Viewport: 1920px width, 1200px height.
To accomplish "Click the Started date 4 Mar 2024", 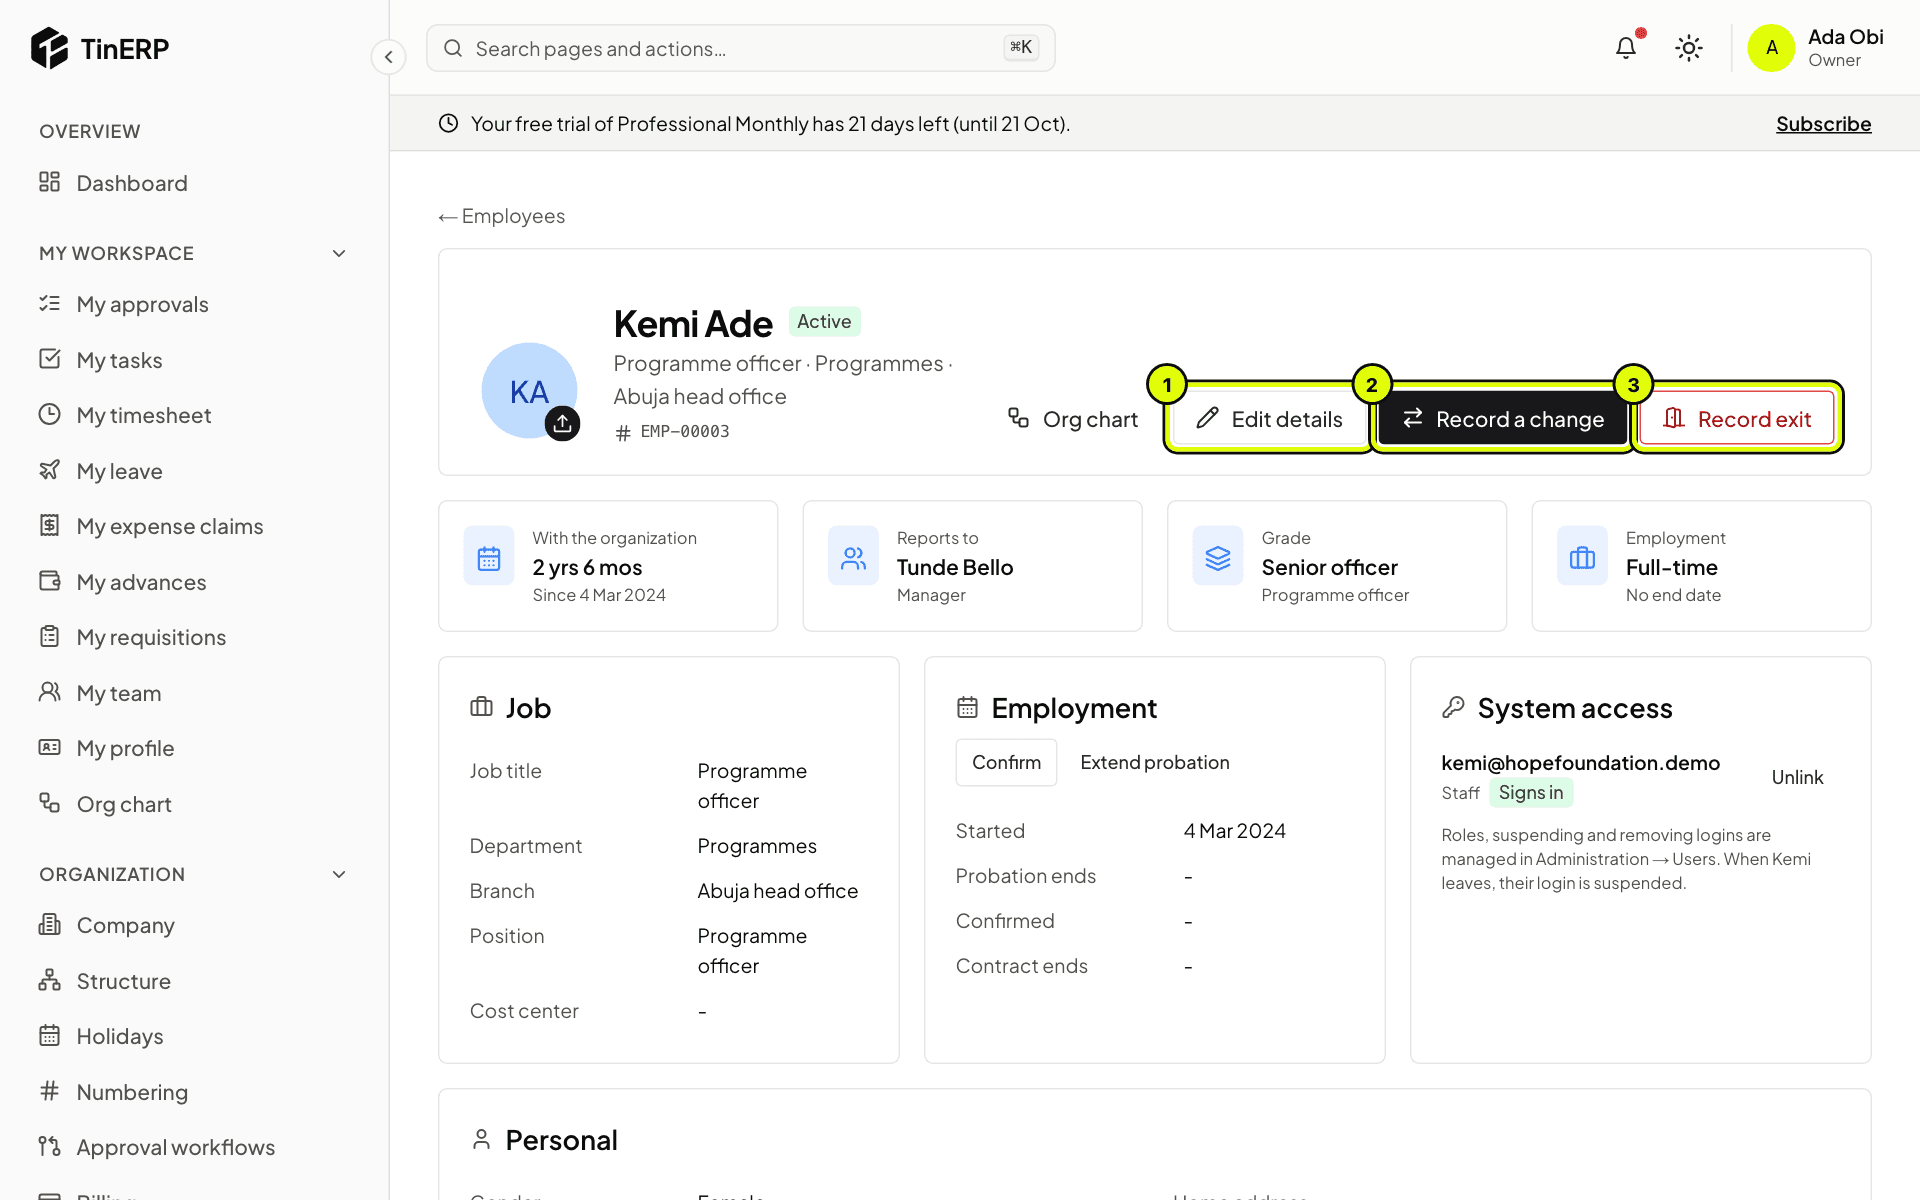I will pyautogui.click(x=1234, y=831).
